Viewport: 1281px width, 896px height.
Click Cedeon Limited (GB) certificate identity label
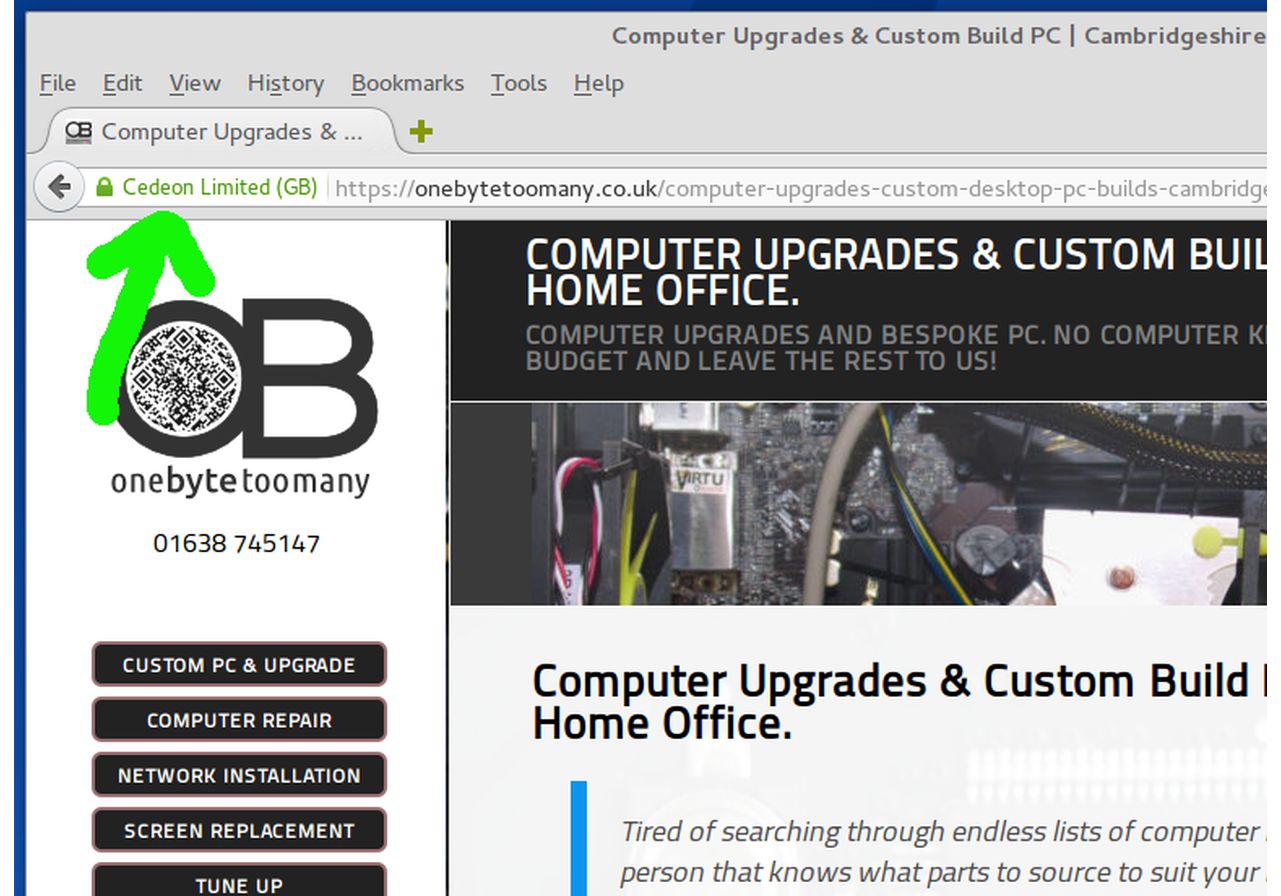[x=219, y=187]
